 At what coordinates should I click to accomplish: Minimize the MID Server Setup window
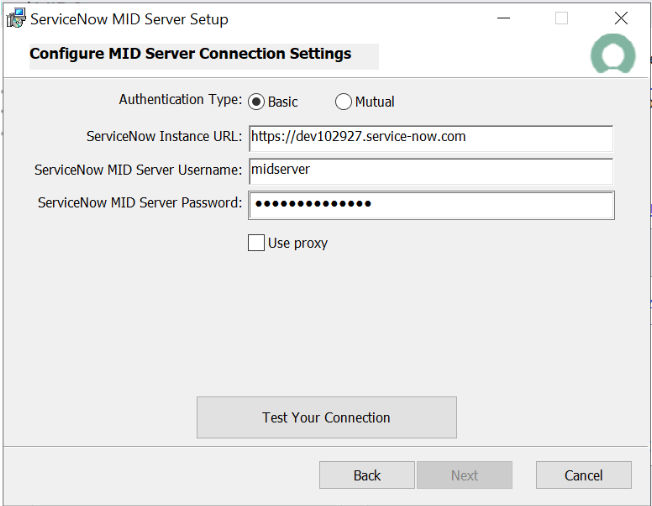point(503,18)
